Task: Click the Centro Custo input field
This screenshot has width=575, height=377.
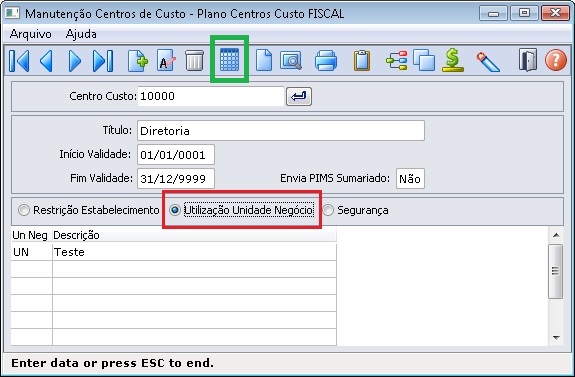Action: 211,96
